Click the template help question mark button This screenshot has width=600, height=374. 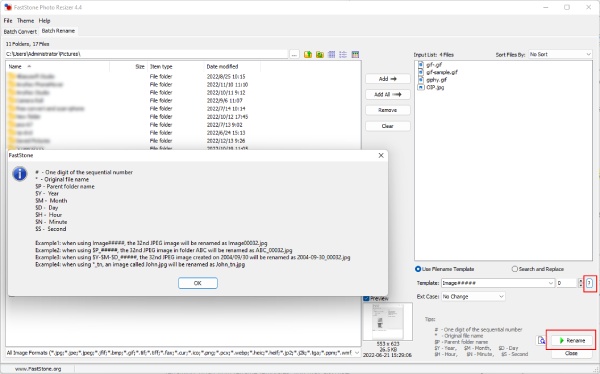(x=589, y=283)
